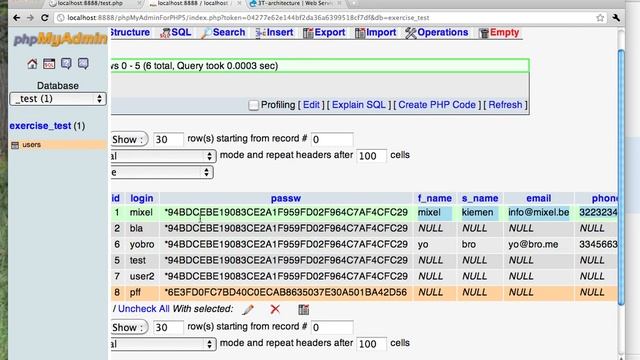
Task: Click the passw hash starting with *6E3FD0FC7
Action: pos(286,293)
